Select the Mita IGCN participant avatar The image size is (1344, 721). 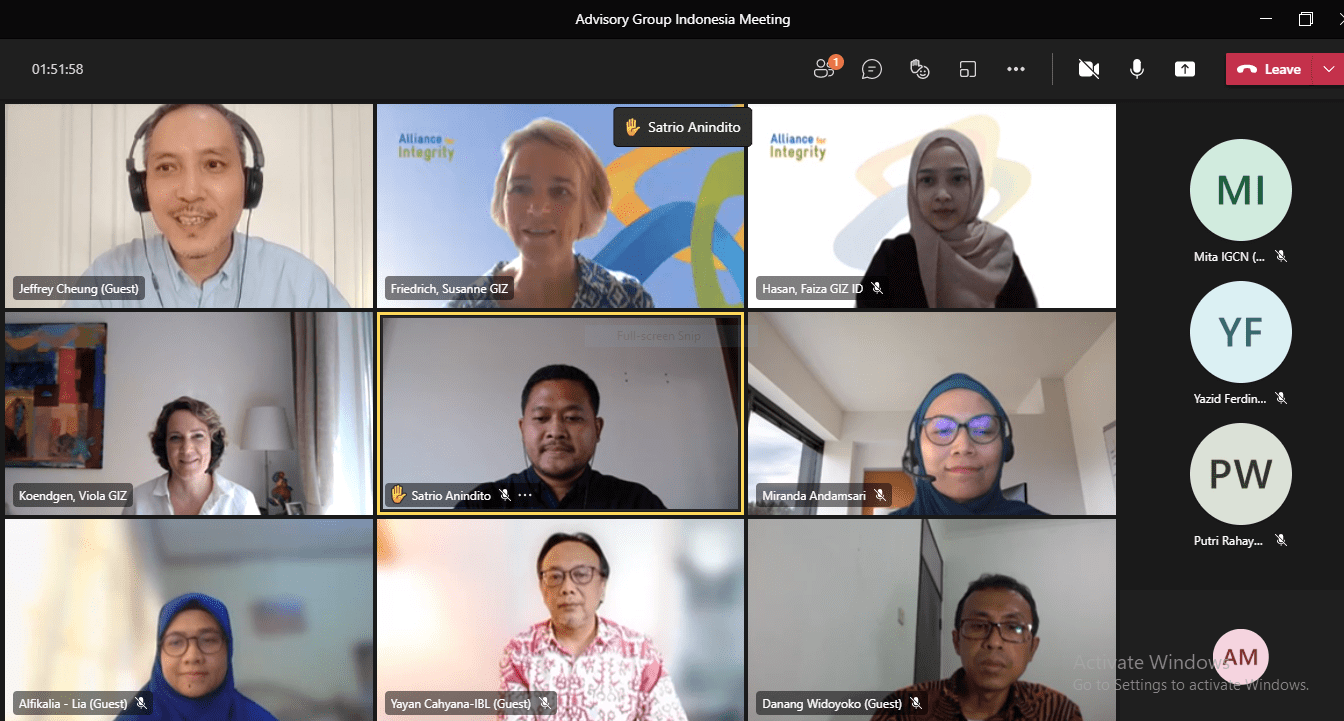(1240, 190)
